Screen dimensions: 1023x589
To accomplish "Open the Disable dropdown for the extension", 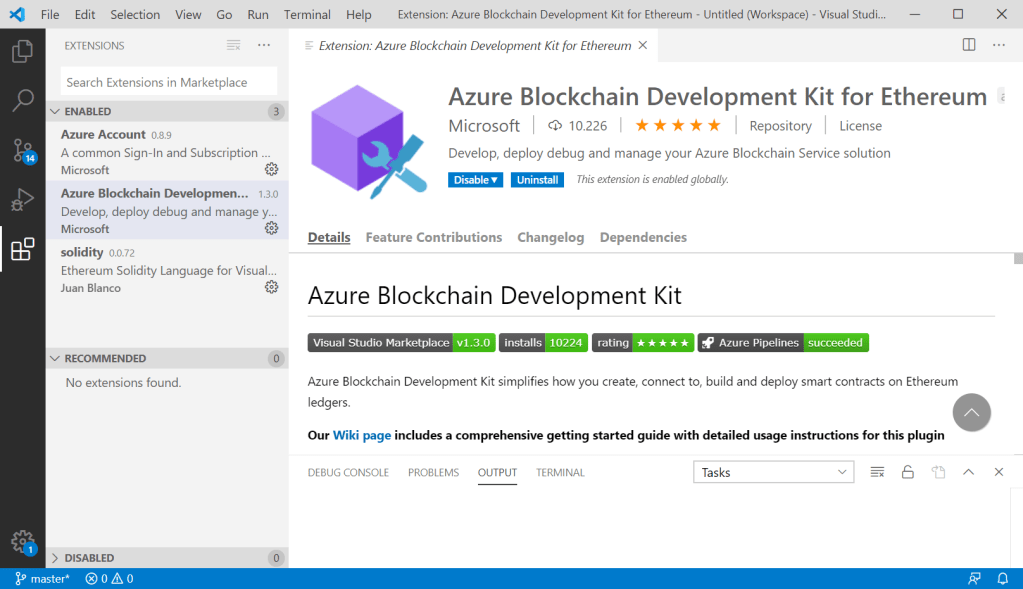I will coord(475,179).
